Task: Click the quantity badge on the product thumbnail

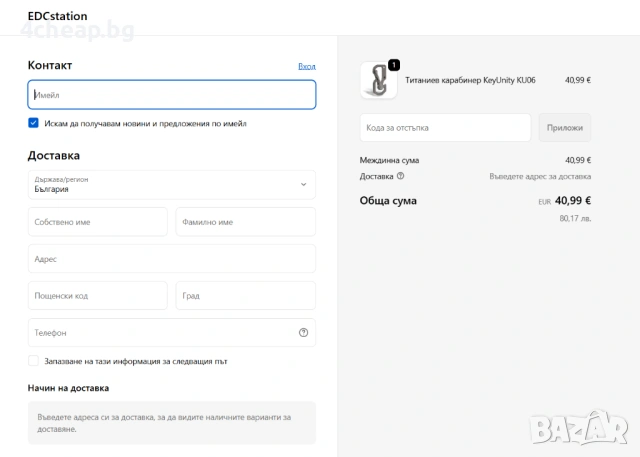Action: tap(394, 65)
